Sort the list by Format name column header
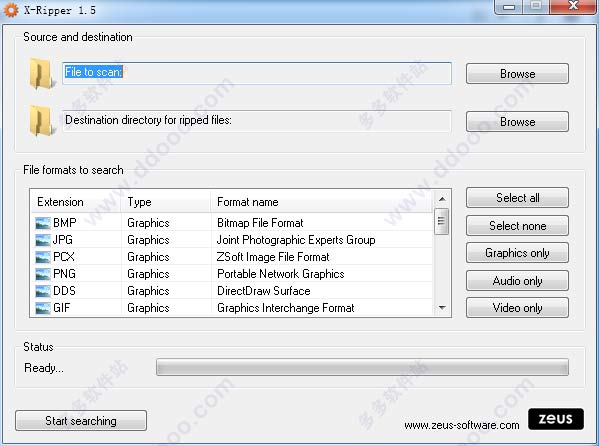The width and height of the screenshot is (599, 446). (x=322, y=201)
